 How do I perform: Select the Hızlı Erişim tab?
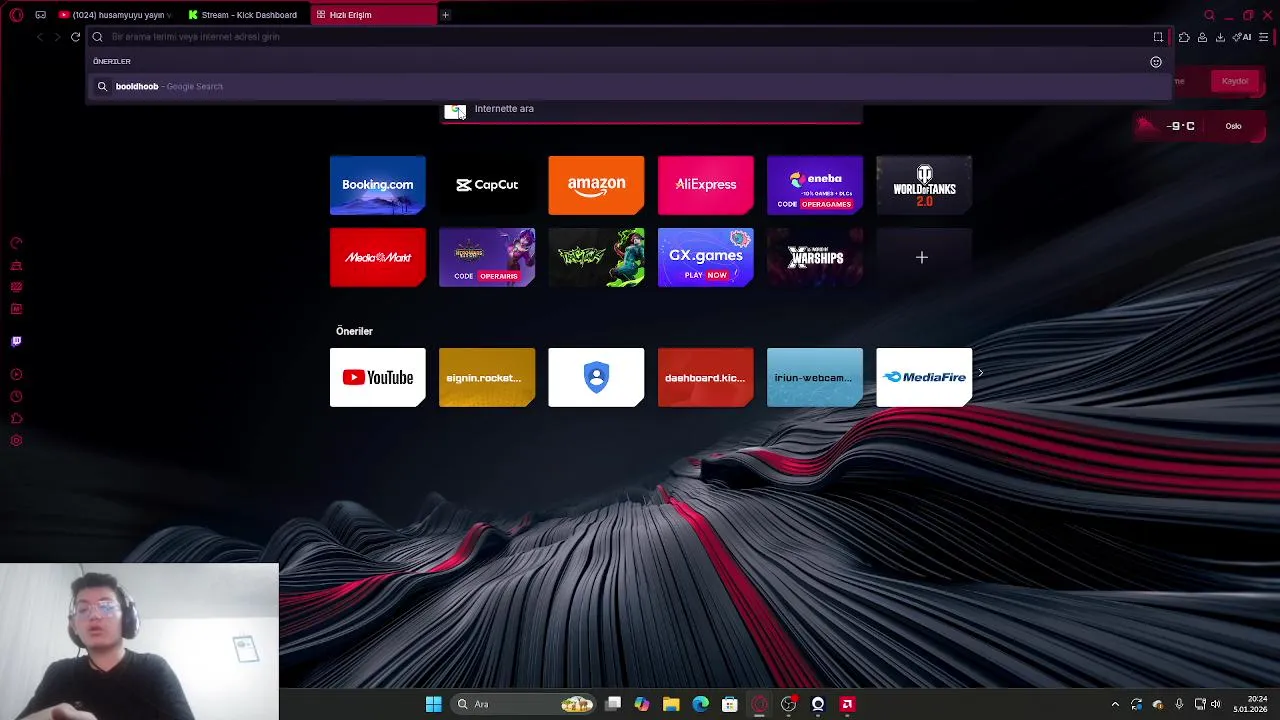click(372, 15)
